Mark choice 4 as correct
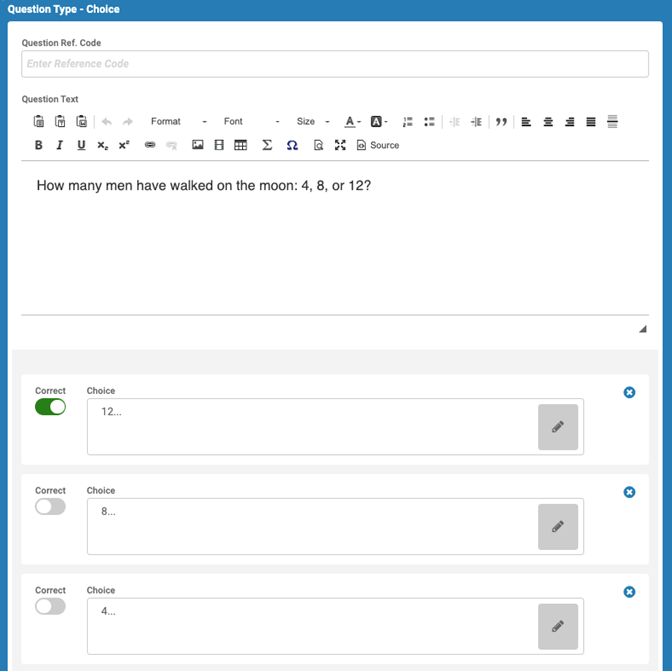Screen dimensions: 672x671 [51, 606]
